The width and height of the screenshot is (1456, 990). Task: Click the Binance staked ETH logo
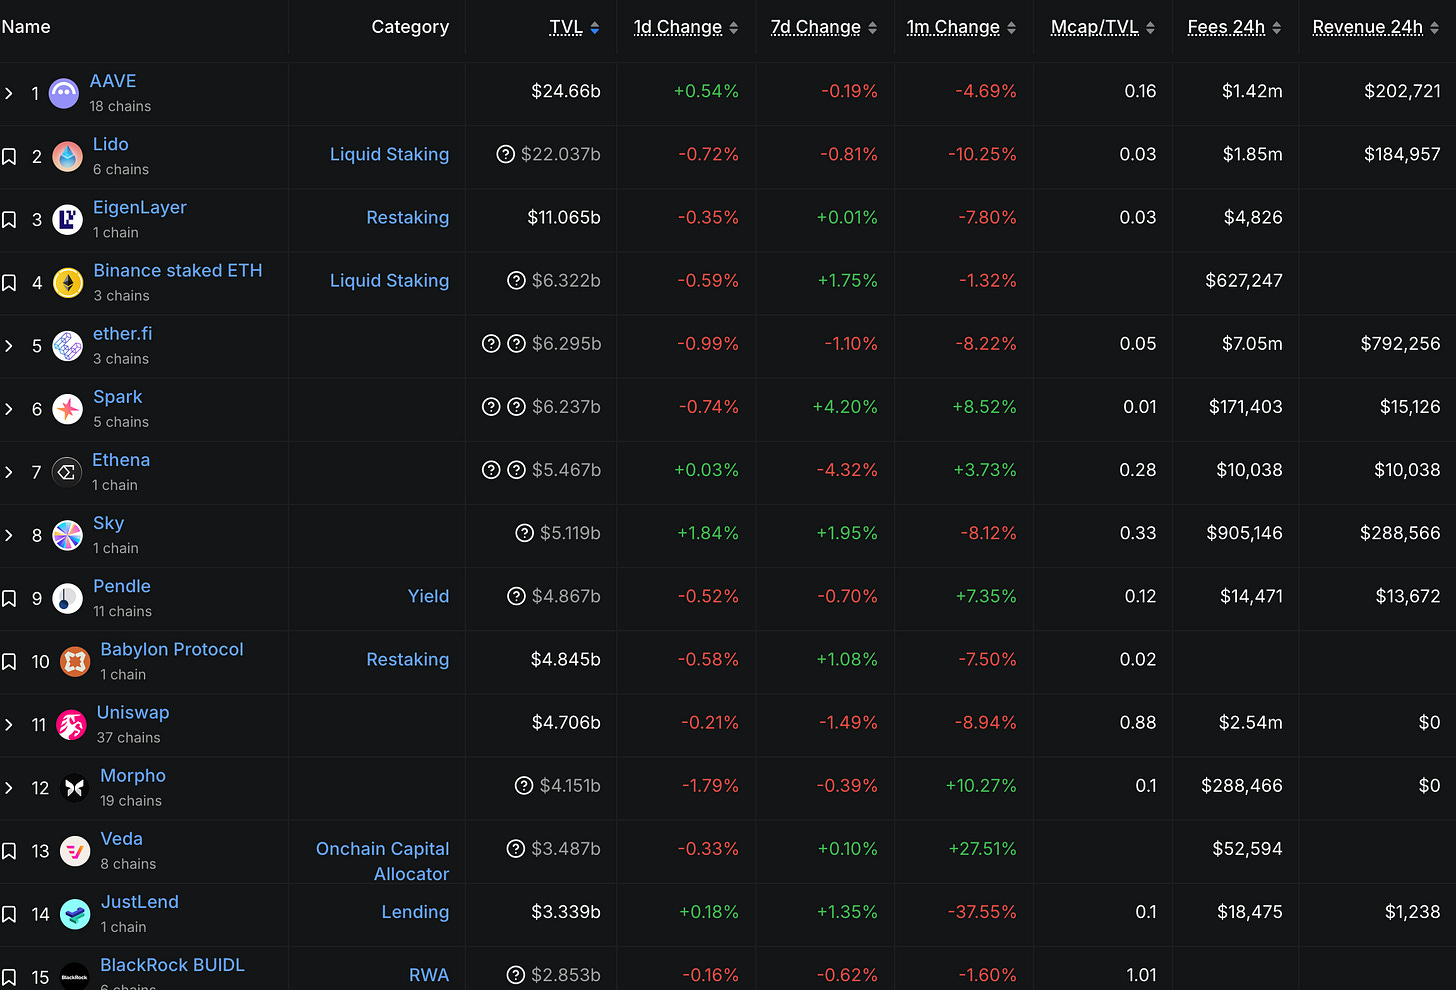pos(67,283)
